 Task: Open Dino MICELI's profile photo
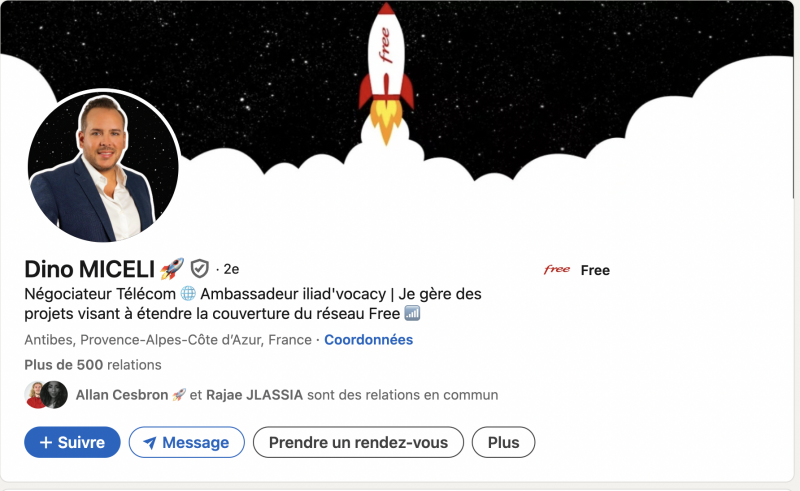[x=104, y=165]
